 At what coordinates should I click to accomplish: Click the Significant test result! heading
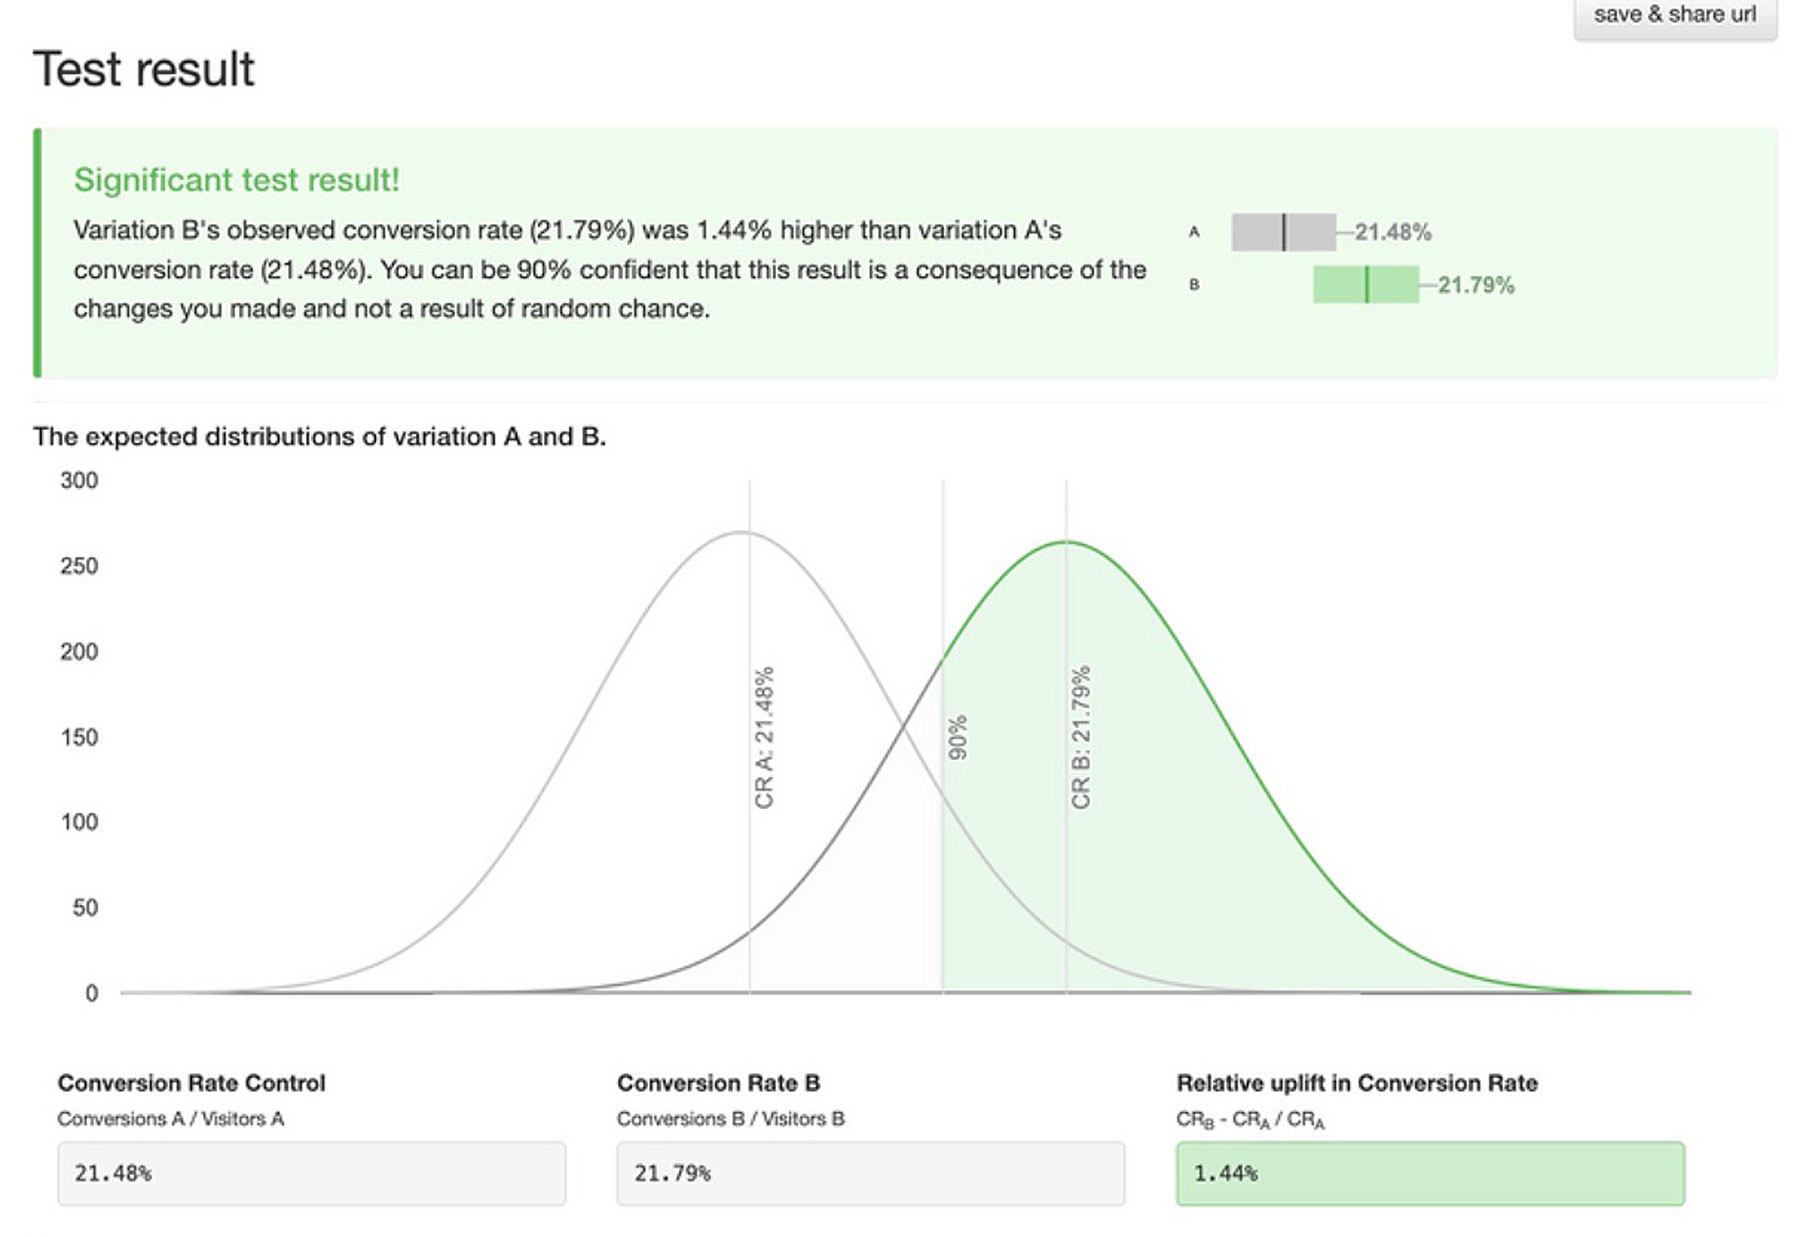[236, 180]
